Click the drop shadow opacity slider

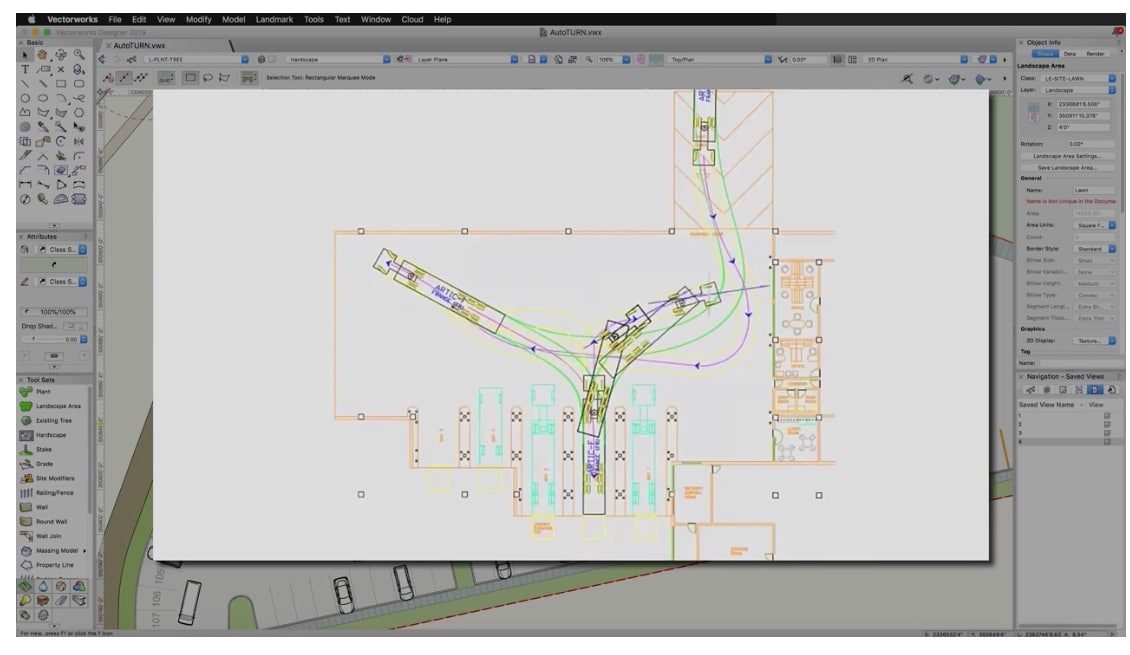coord(40,339)
